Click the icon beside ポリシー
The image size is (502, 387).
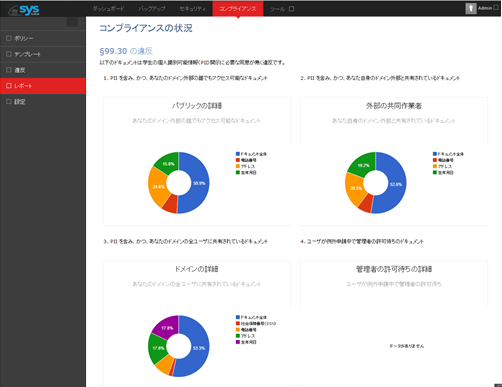point(9,38)
